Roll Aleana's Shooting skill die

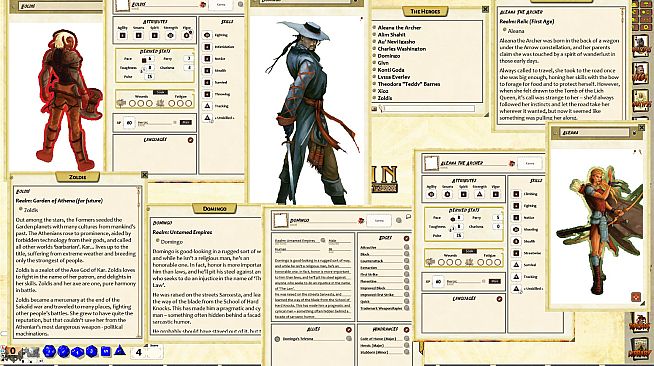516,229
